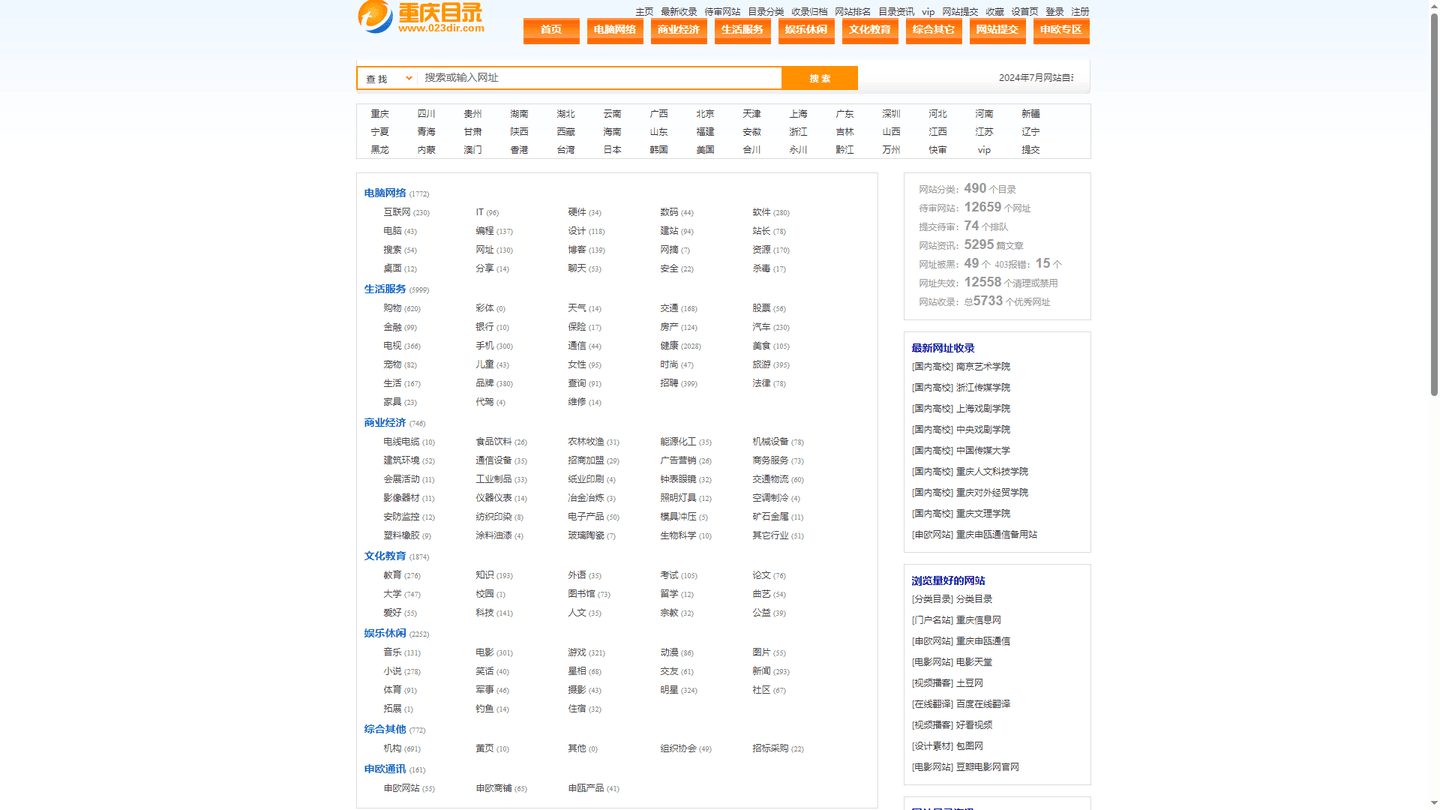Open the 图书馆 subcategory

pyautogui.click(x=581, y=594)
